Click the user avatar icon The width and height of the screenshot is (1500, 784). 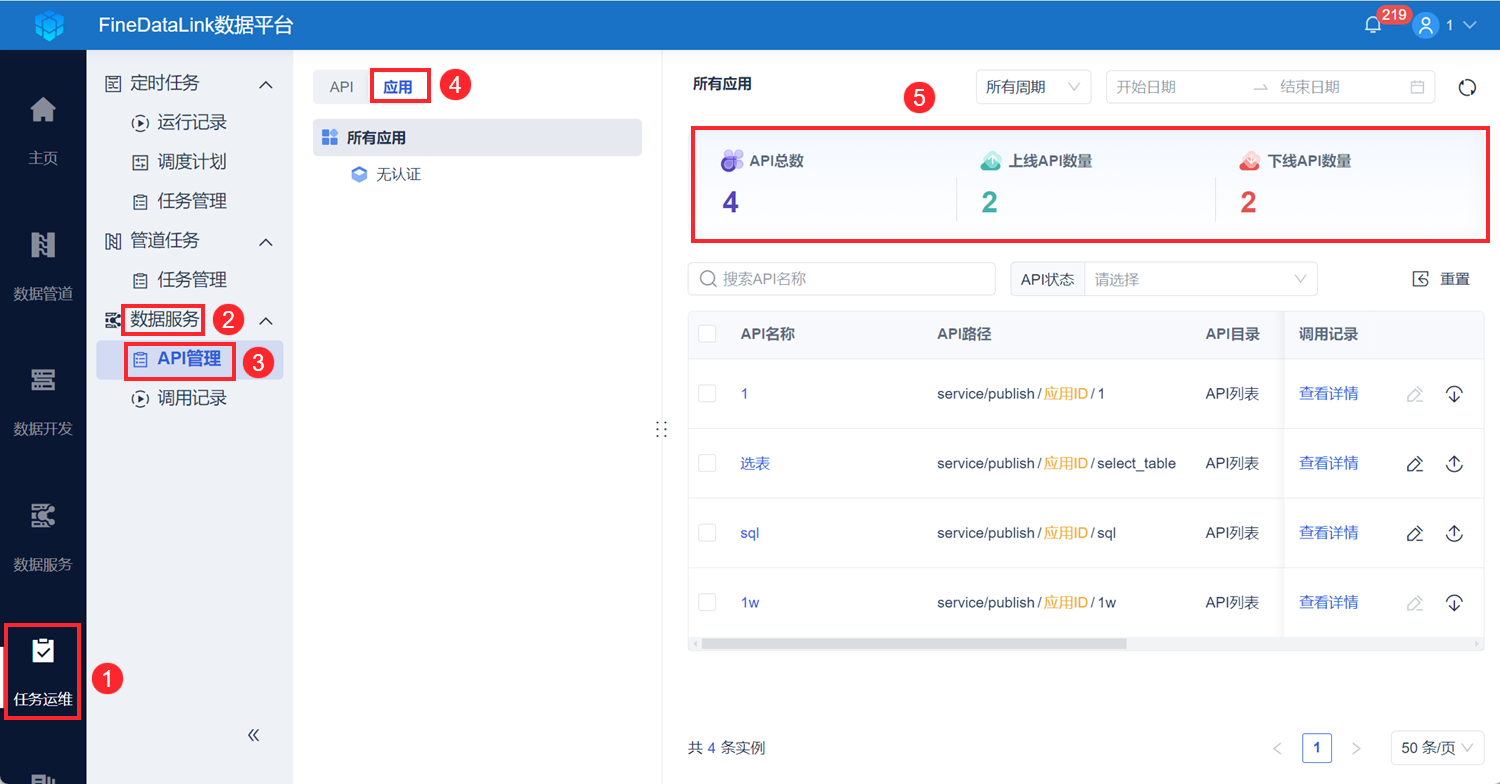coord(1425,26)
